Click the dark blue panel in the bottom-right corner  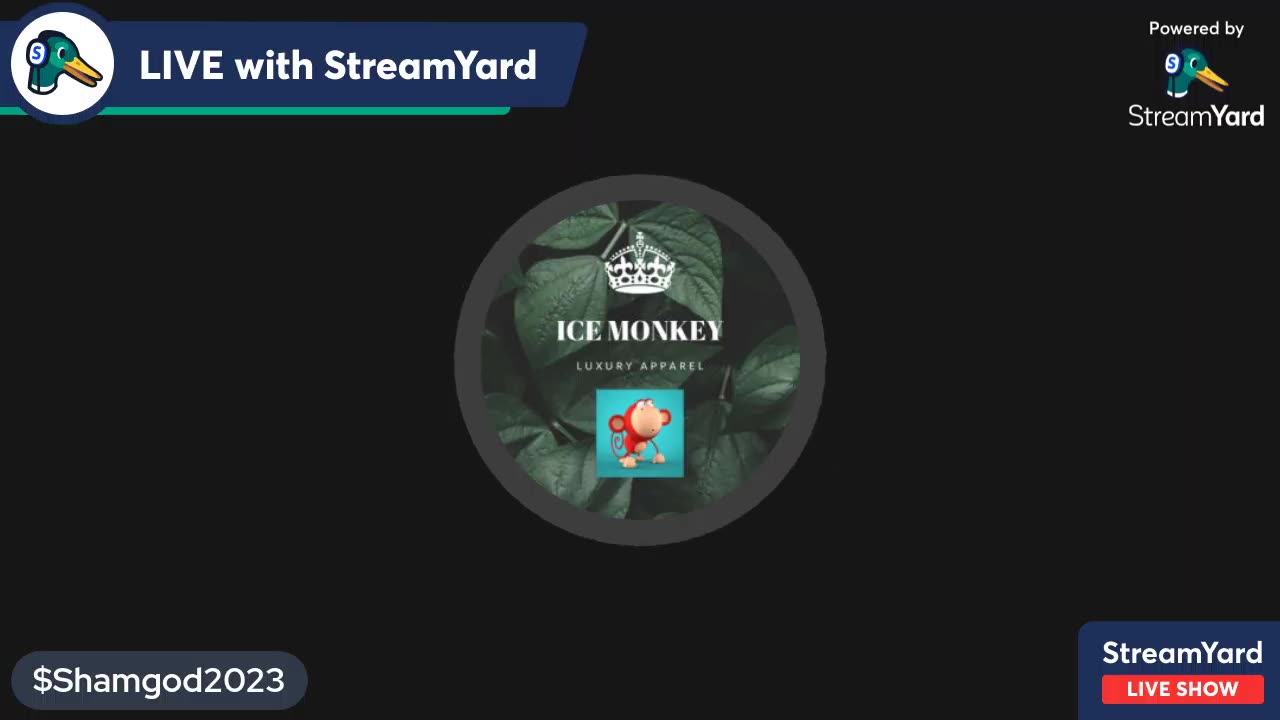click(x=1179, y=670)
